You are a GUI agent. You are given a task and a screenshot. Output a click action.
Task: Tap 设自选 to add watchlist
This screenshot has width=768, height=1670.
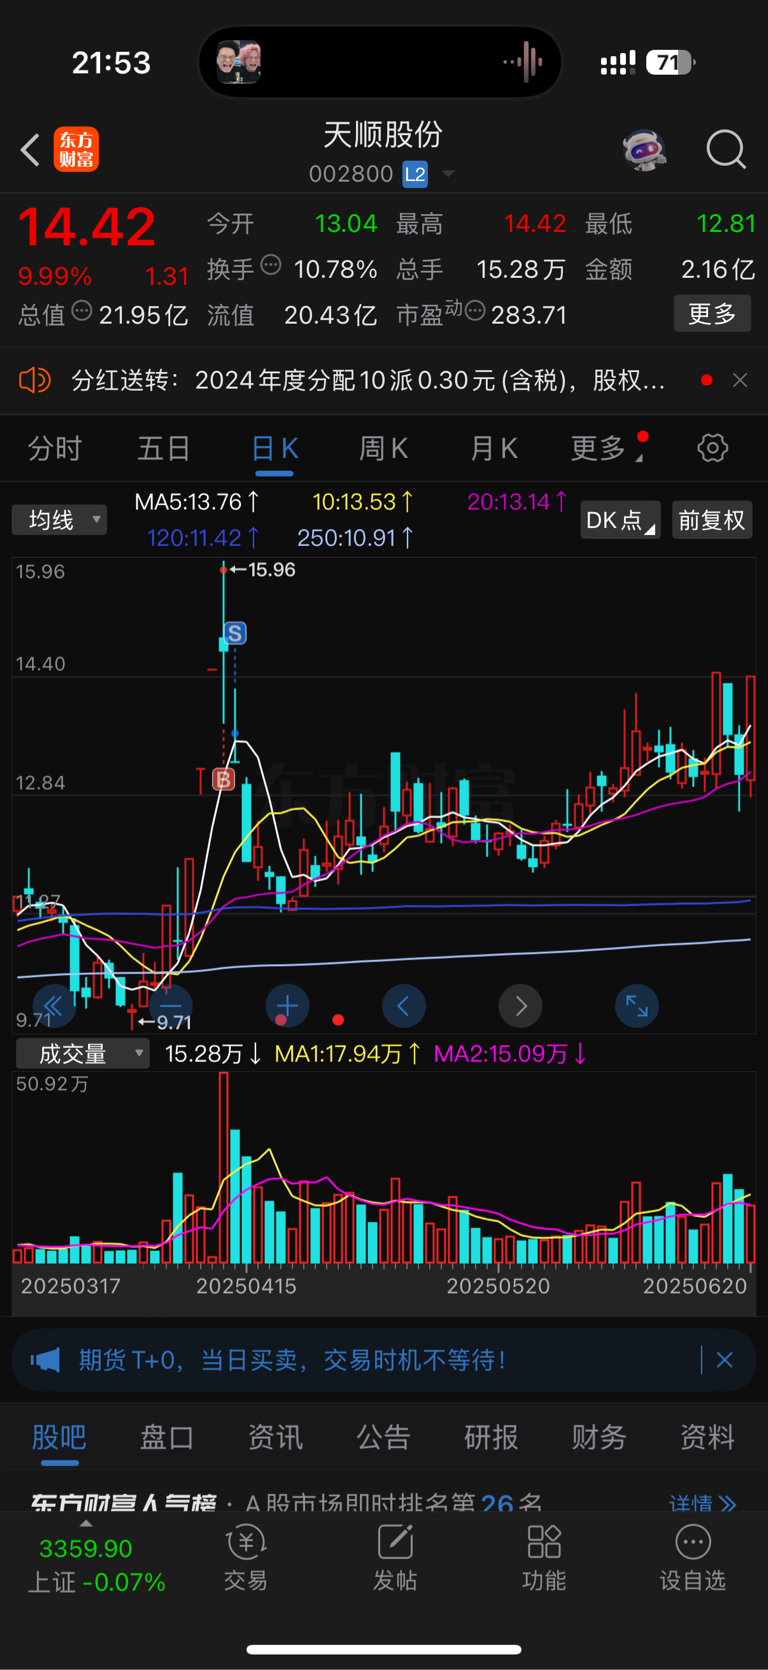(692, 1558)
